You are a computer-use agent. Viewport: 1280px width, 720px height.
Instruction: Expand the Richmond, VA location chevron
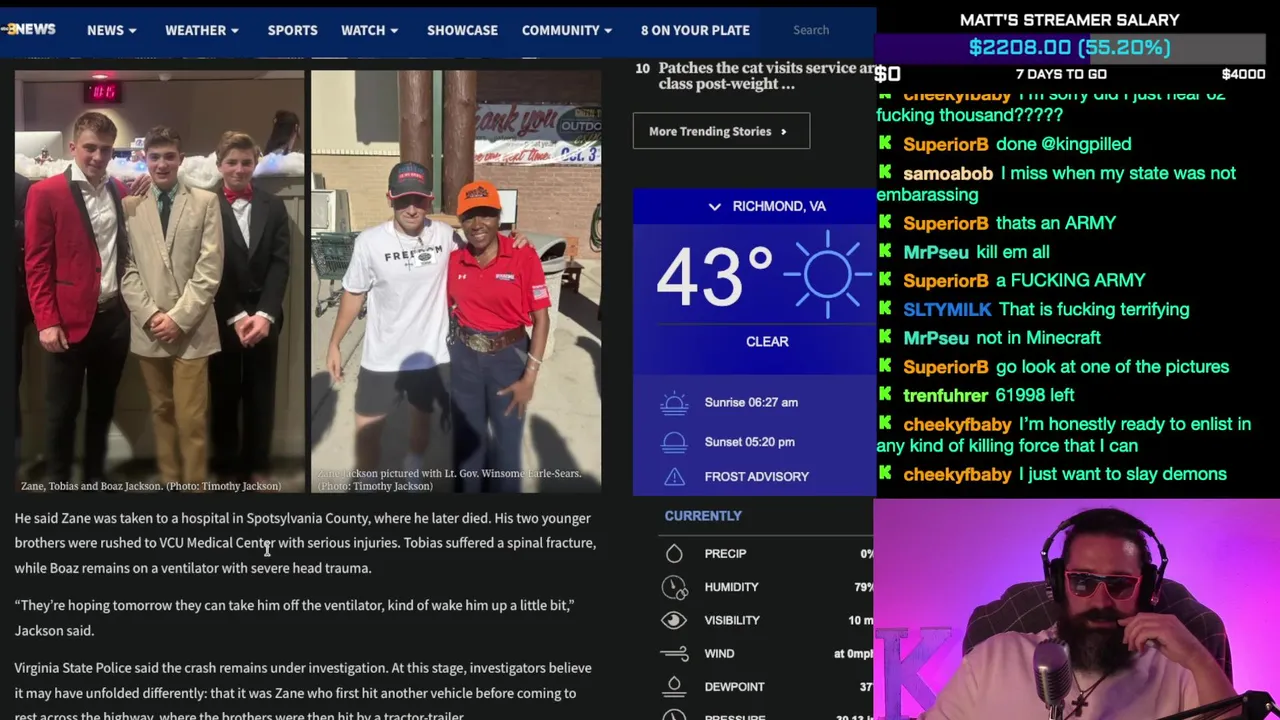pyautogui.click(x=714, y=206)
